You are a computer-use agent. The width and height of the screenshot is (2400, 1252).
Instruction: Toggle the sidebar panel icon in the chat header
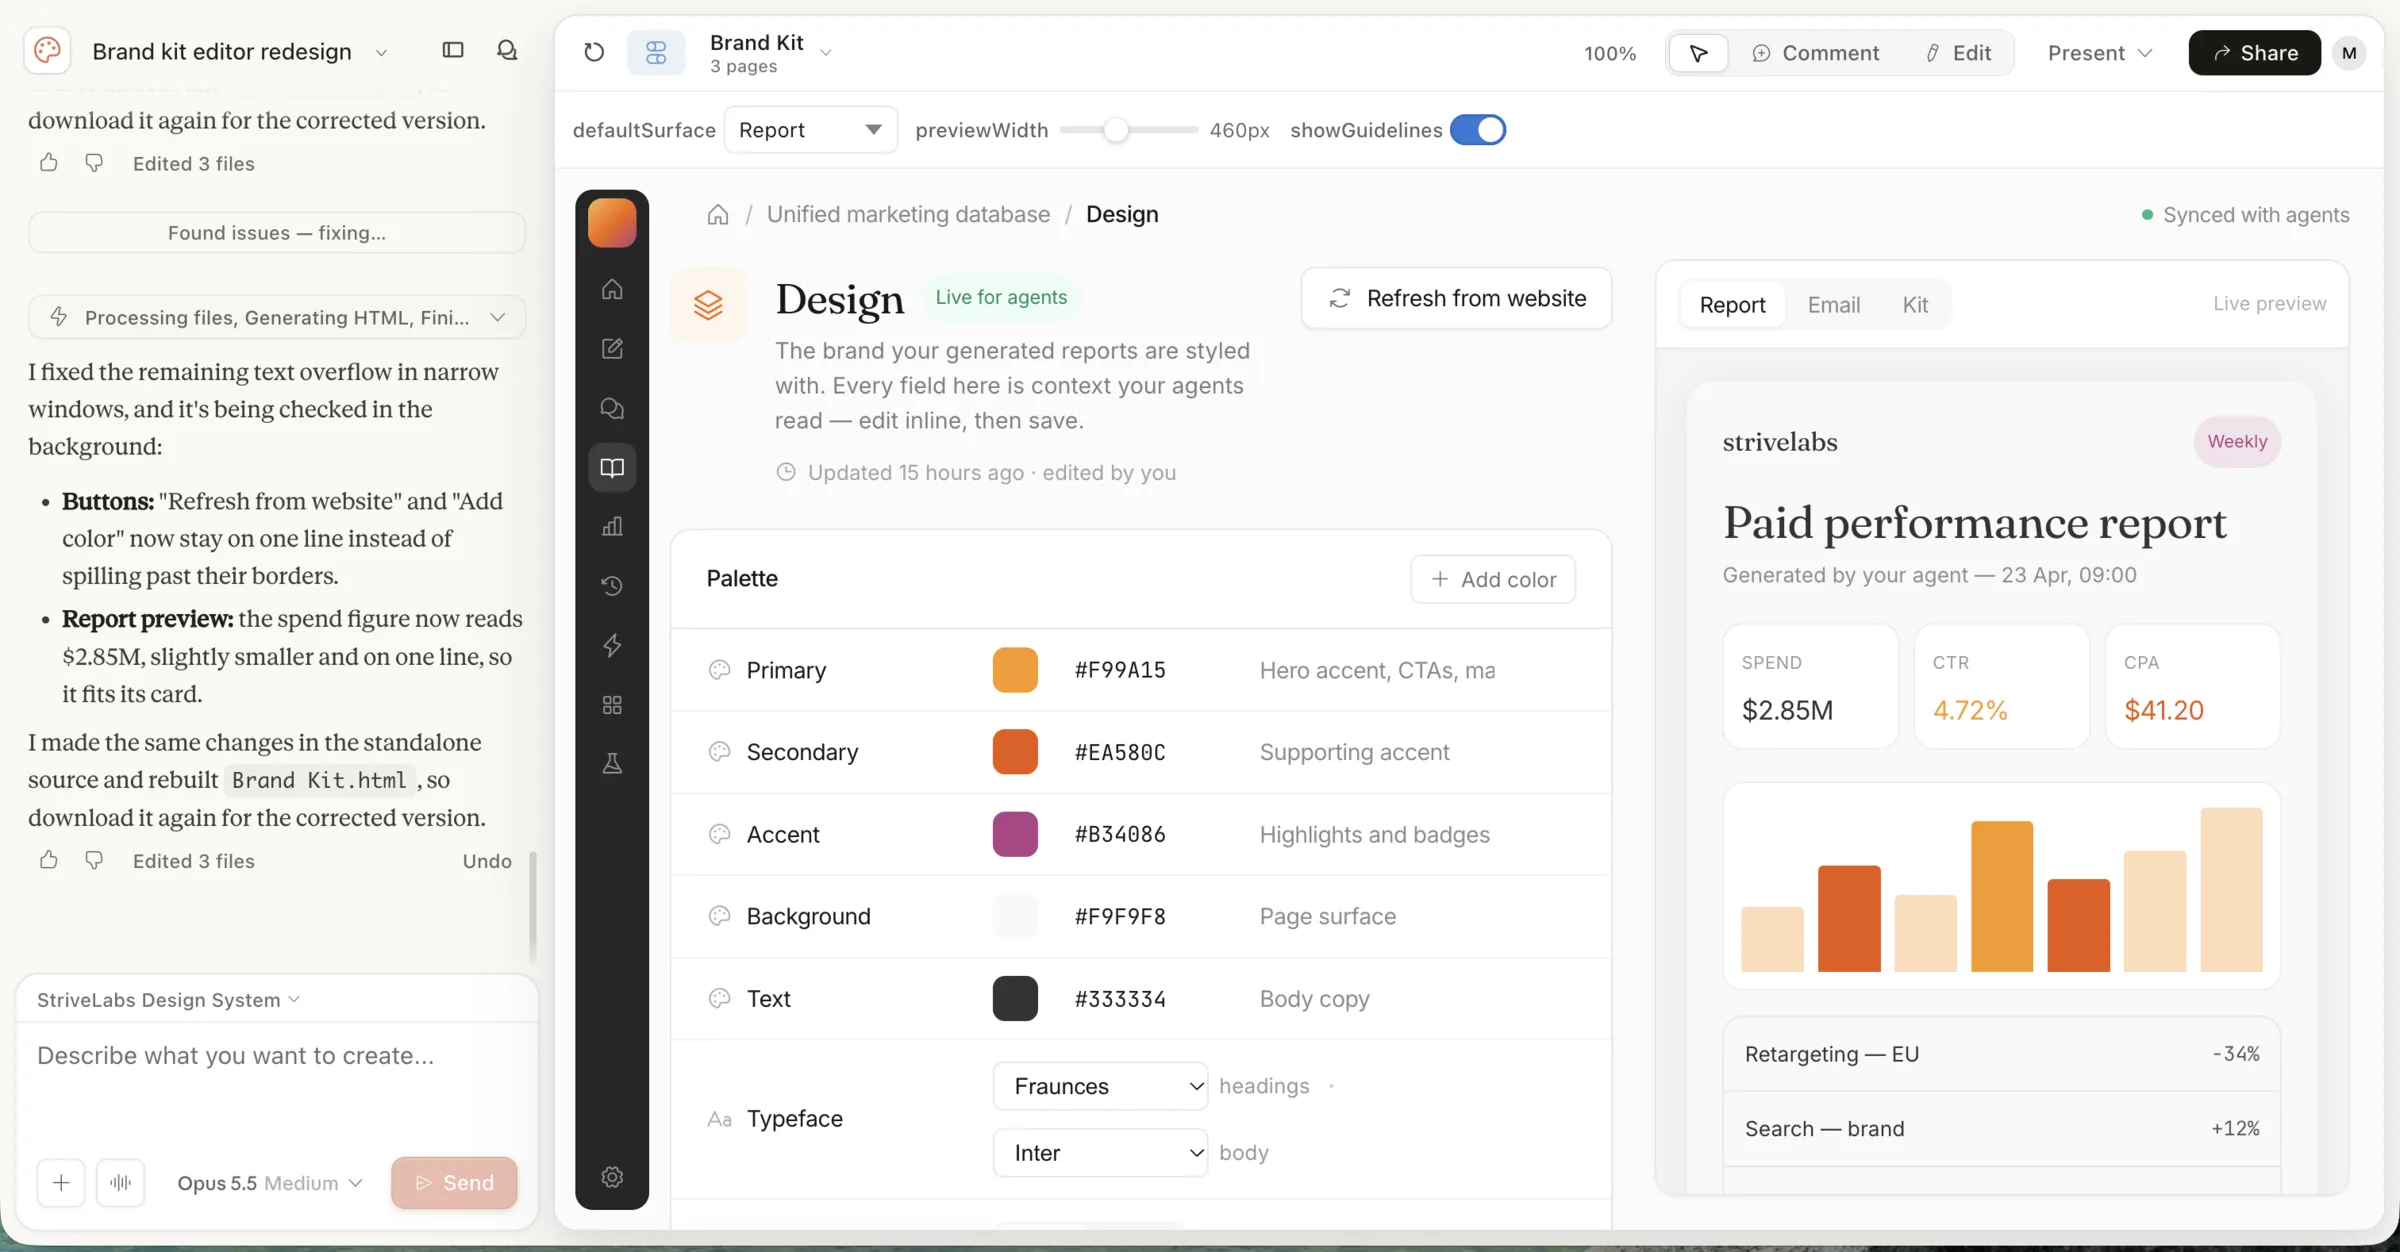point(453,50)
